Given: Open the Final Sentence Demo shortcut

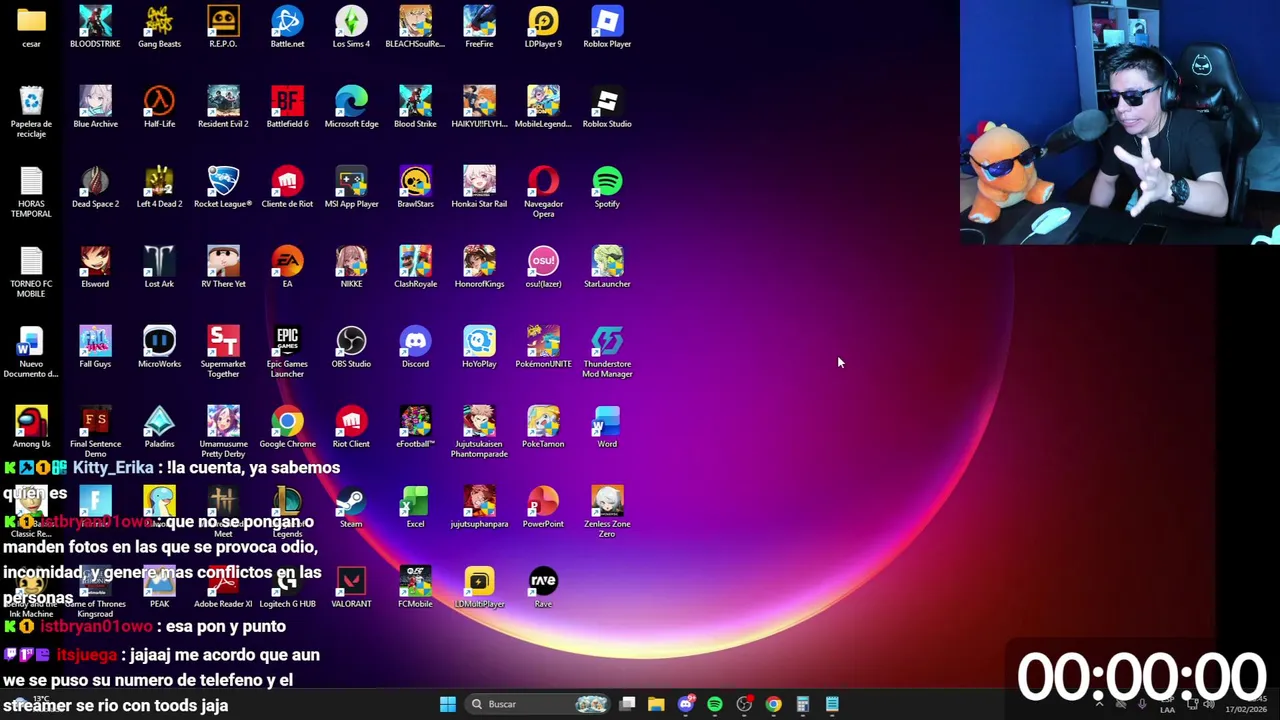Looking at the screenshot, I should click(95, 431).
